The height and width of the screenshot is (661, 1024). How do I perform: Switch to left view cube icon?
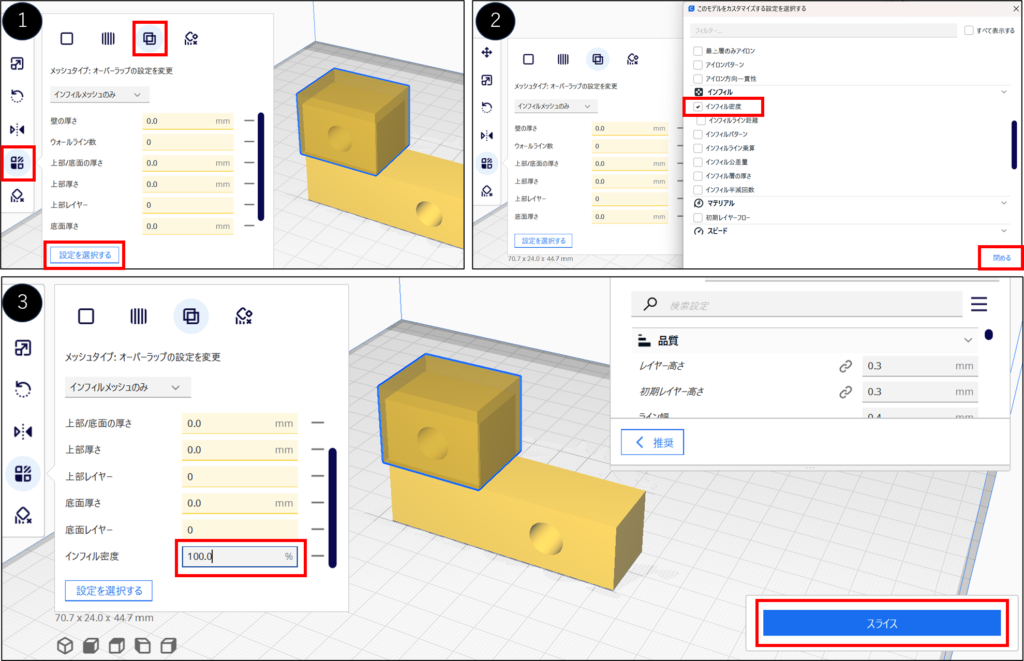(142, 645)
